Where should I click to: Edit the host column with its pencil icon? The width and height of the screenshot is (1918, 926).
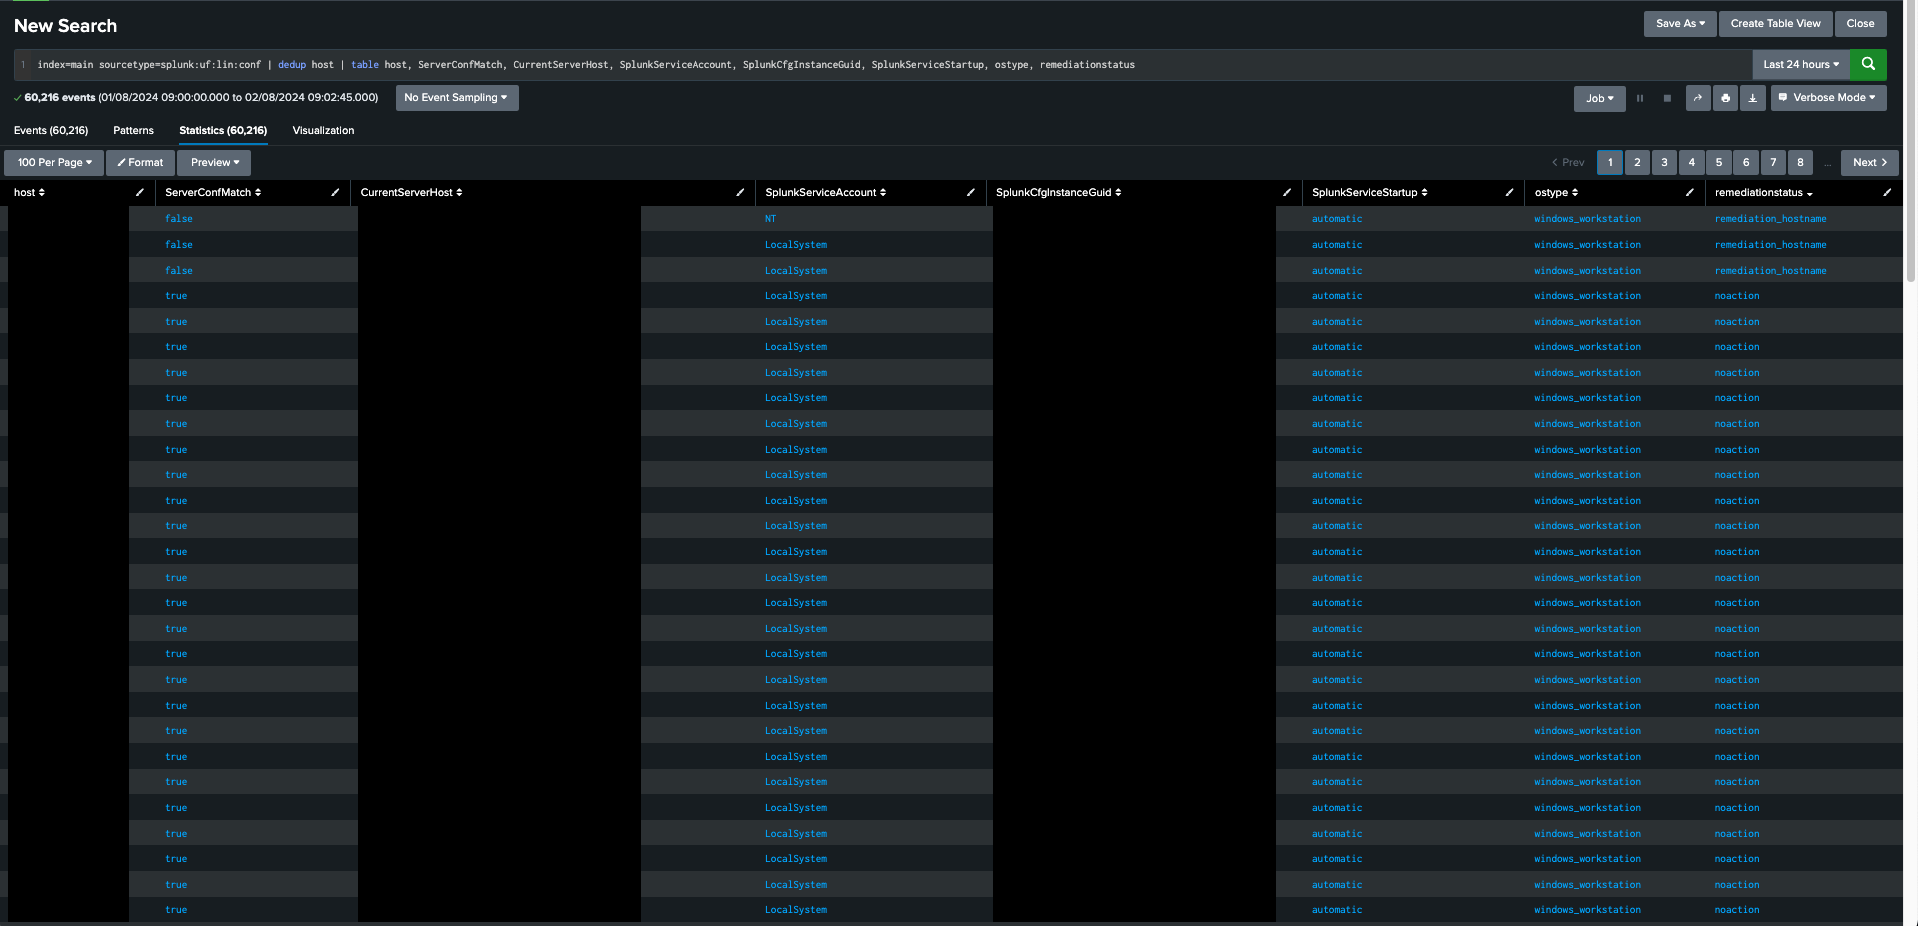139,192
